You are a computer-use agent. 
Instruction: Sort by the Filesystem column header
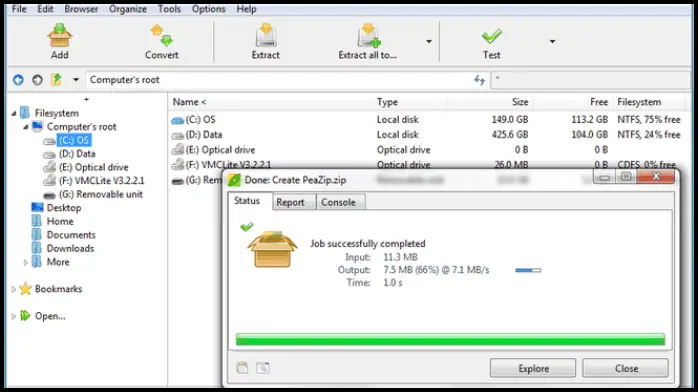(x=639, y=102)
